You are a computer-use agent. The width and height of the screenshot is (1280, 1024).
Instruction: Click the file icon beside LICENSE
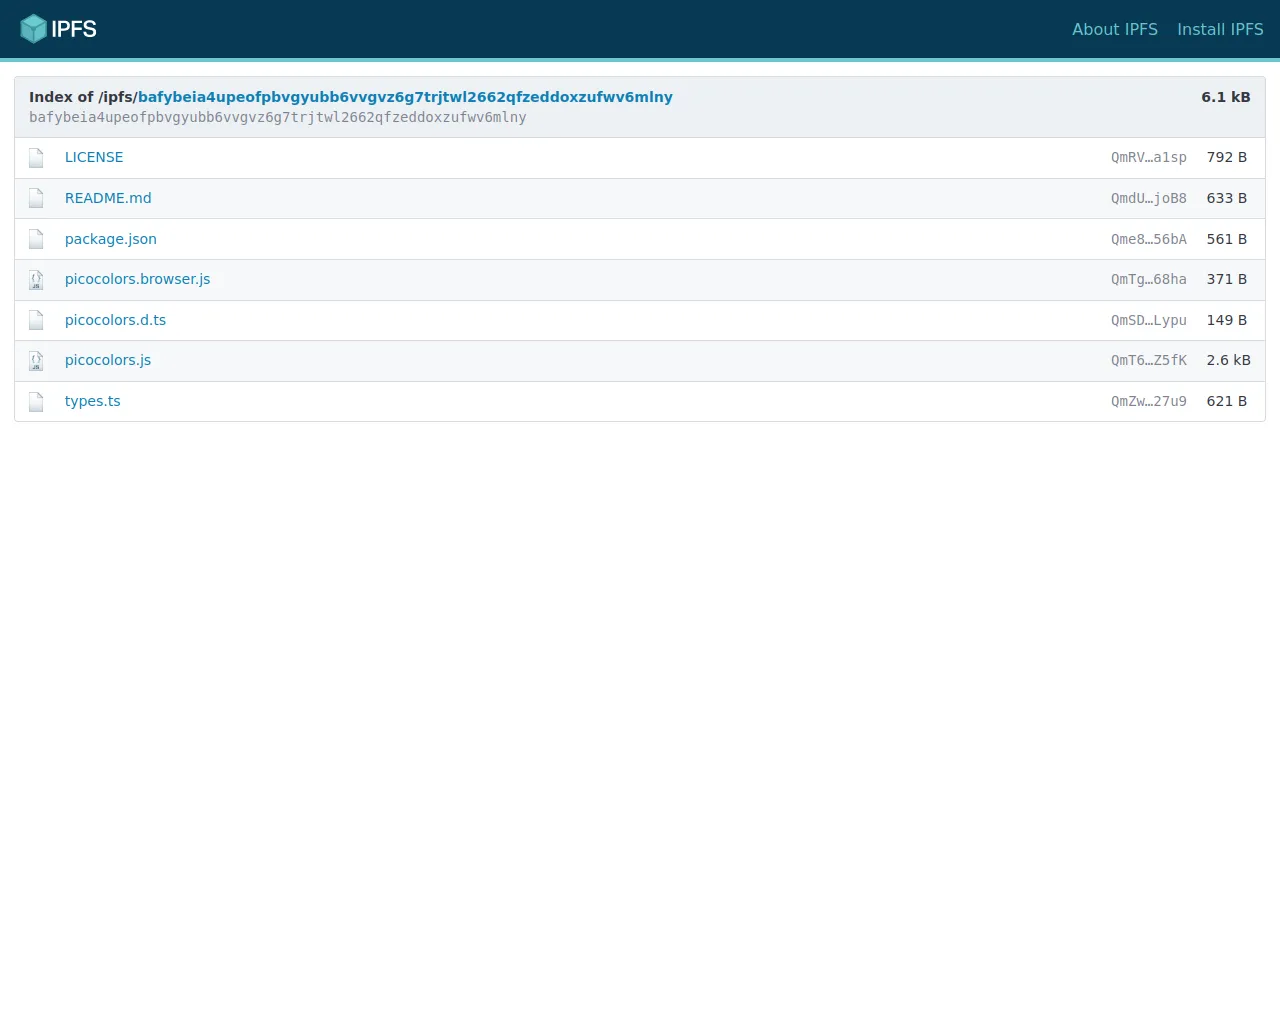coord(36,158)
